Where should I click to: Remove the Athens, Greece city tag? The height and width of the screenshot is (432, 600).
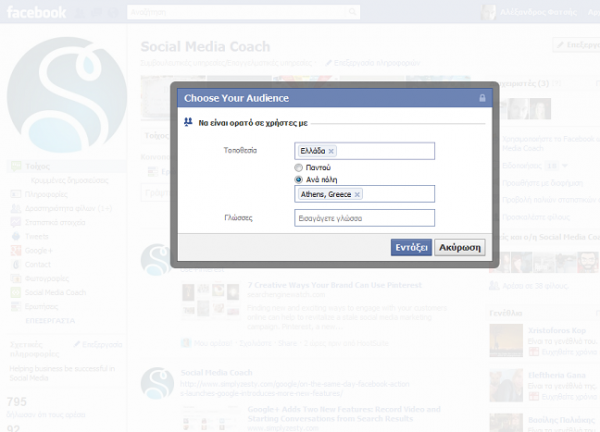[x=357, y=194]
